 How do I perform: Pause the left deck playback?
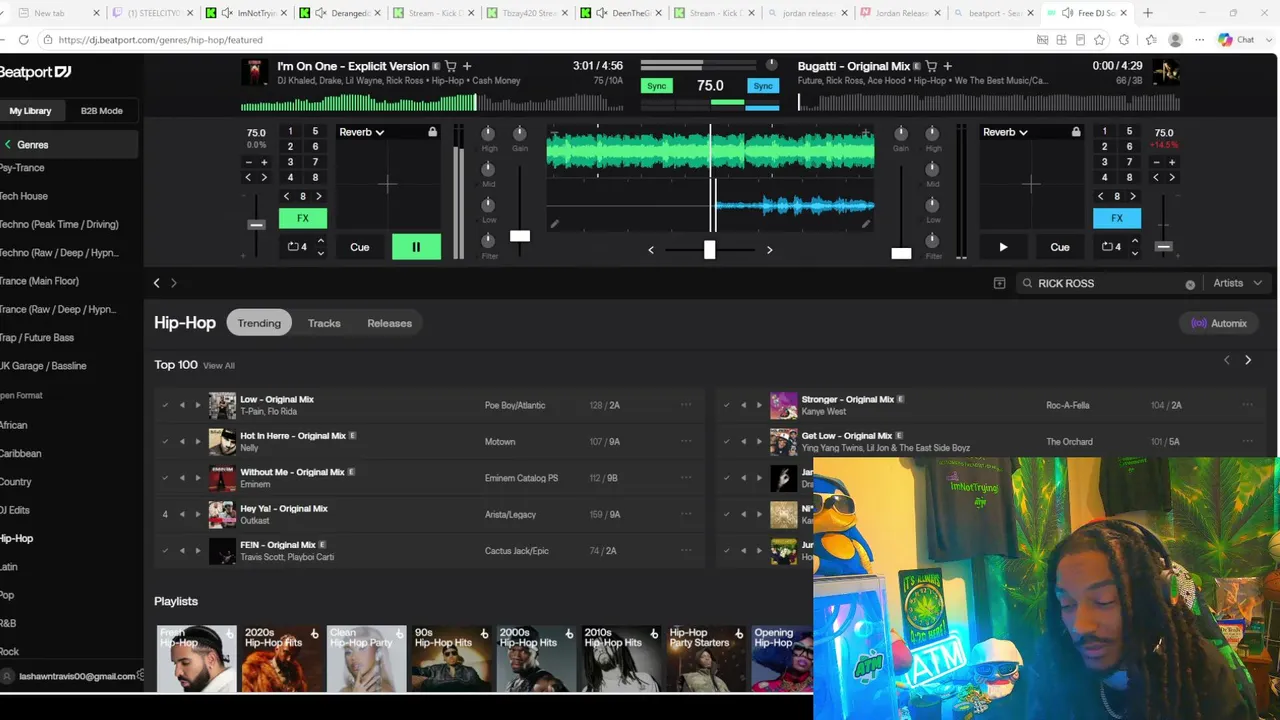pos(416,247)
